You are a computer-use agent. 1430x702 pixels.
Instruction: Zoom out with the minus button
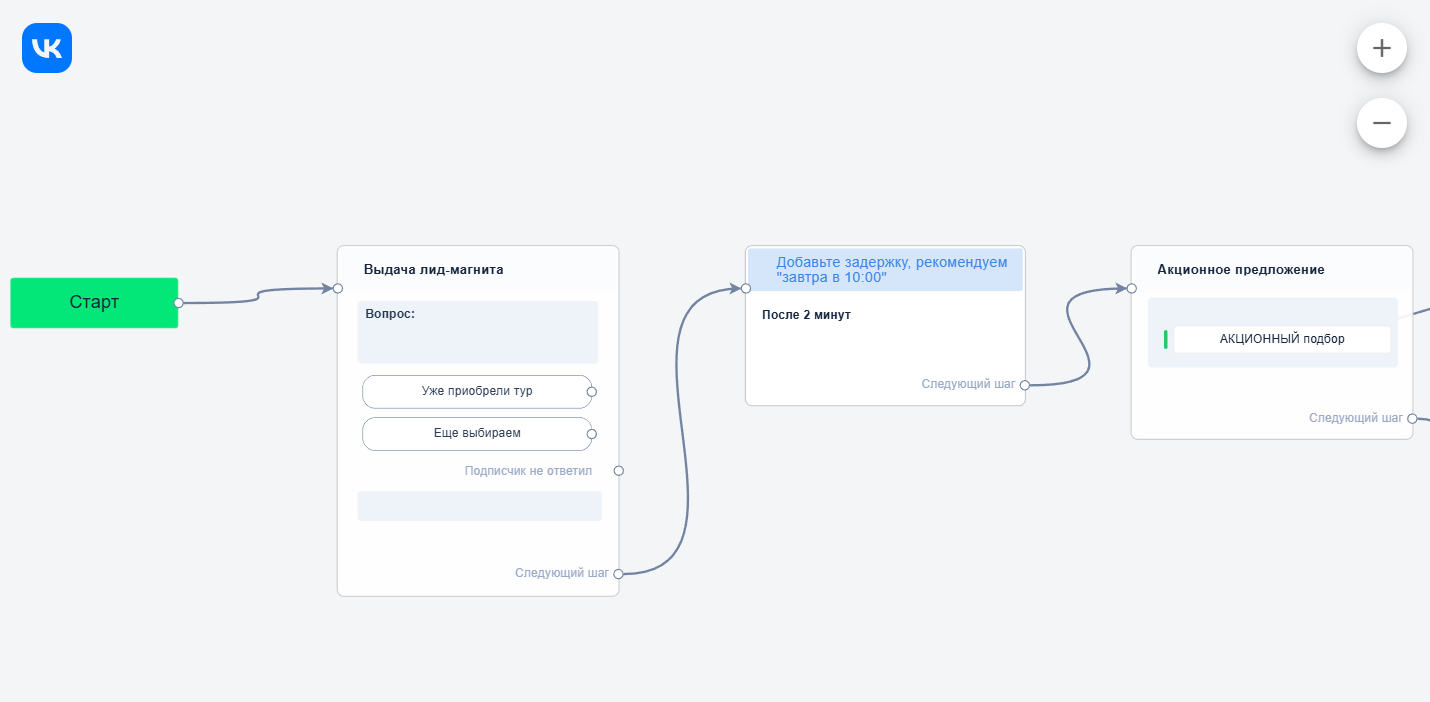(x=1381, y=123)
